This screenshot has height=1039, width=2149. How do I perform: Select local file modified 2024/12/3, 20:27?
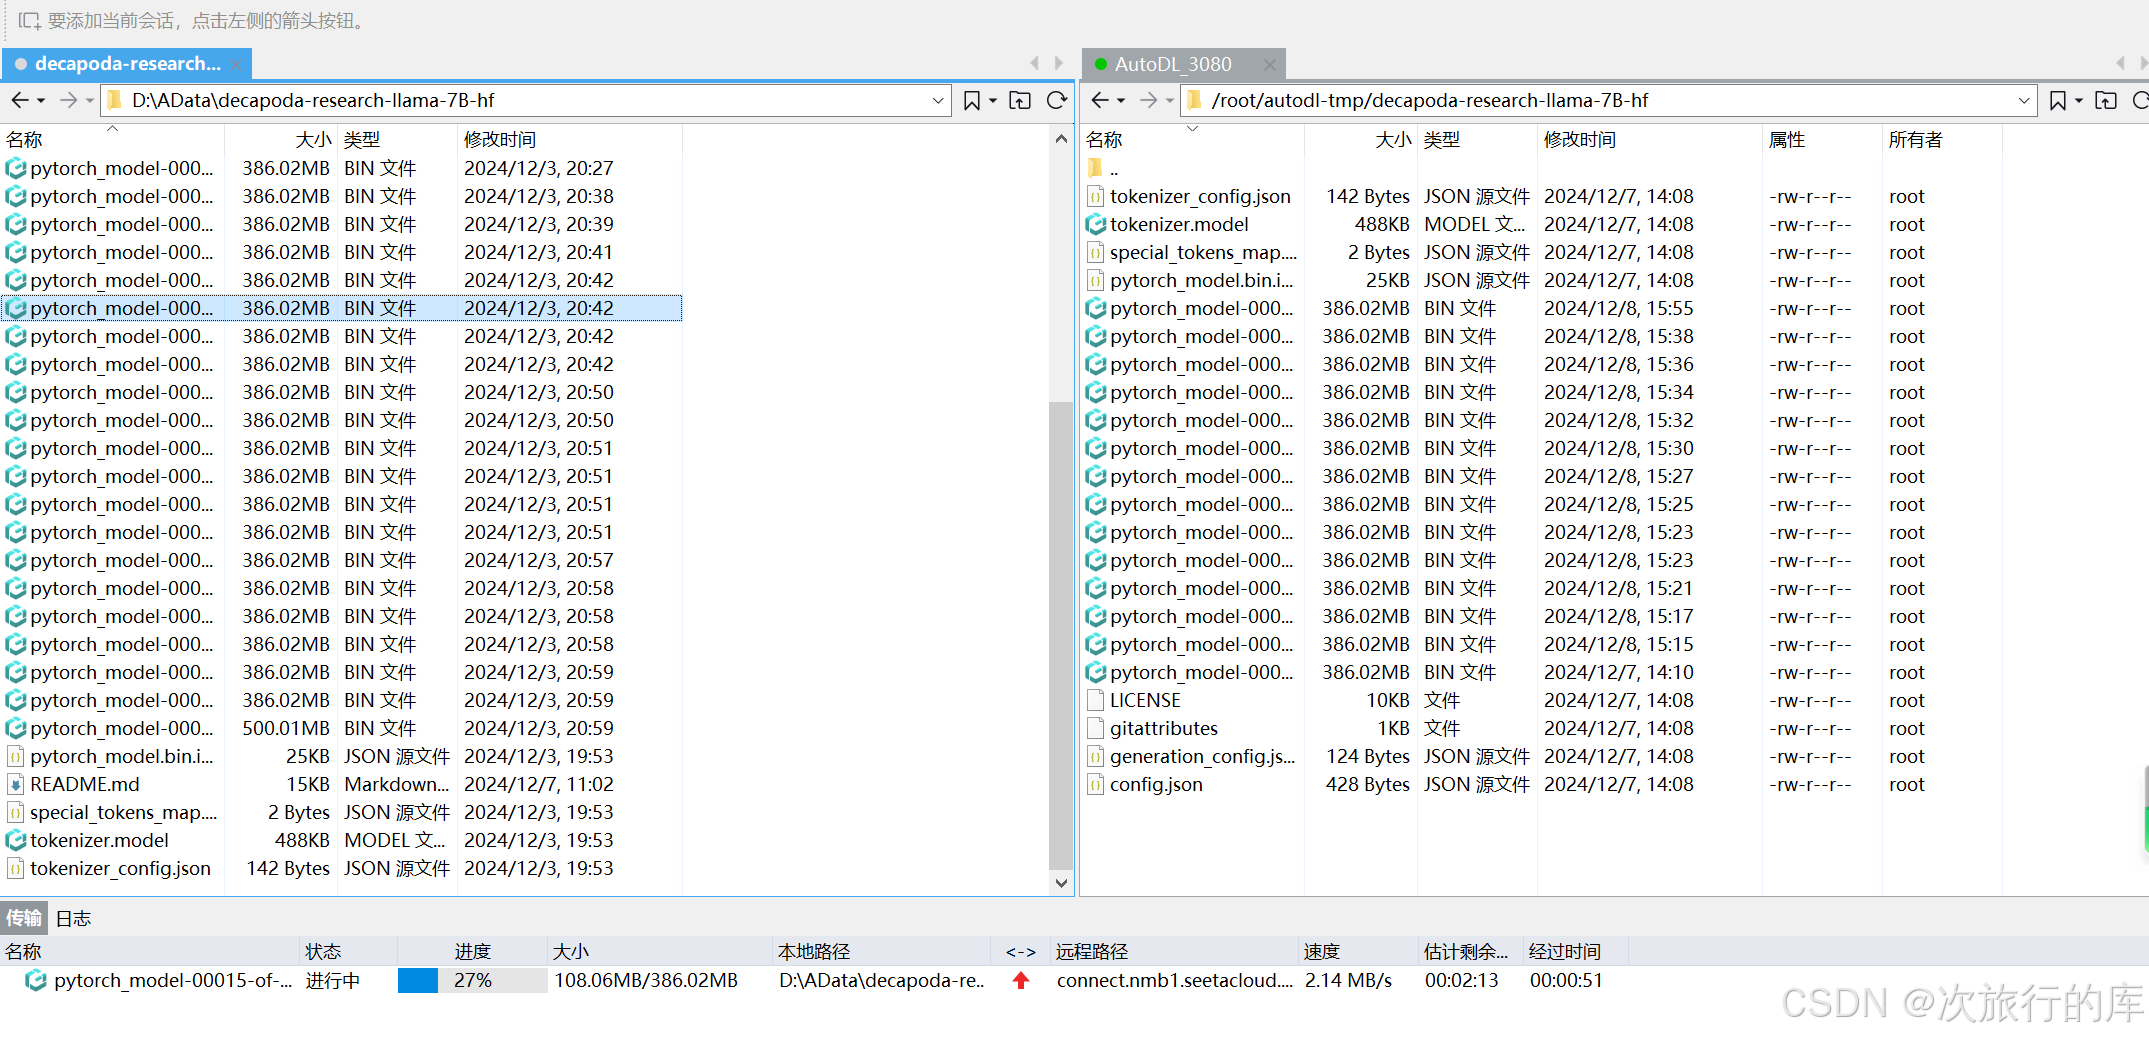pyautogui.click(x=342, y=169)
